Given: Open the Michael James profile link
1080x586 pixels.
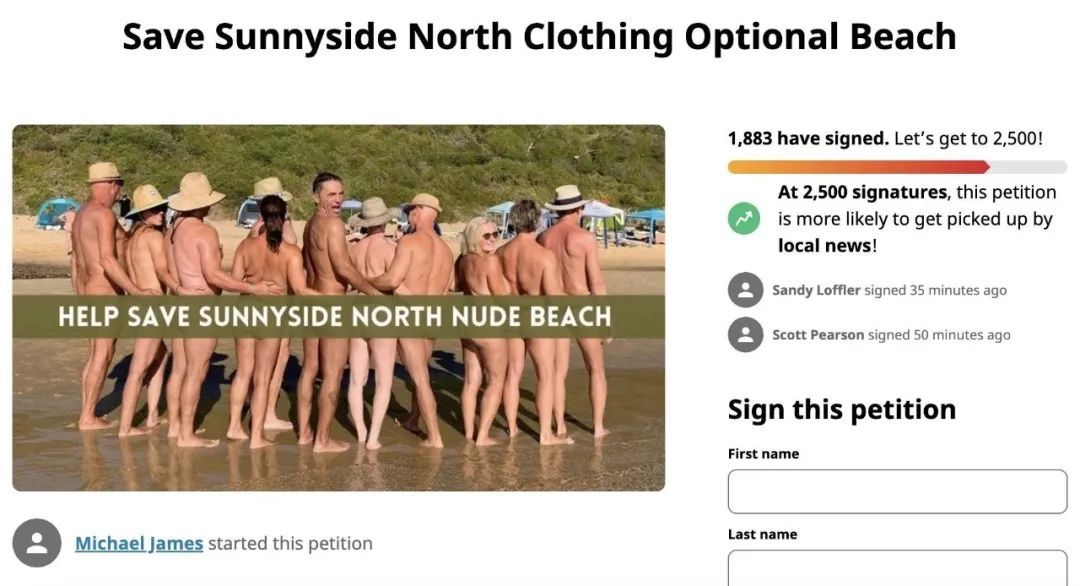Looking at the screenshot, I should pyautogui.click(x=139, y=543).
